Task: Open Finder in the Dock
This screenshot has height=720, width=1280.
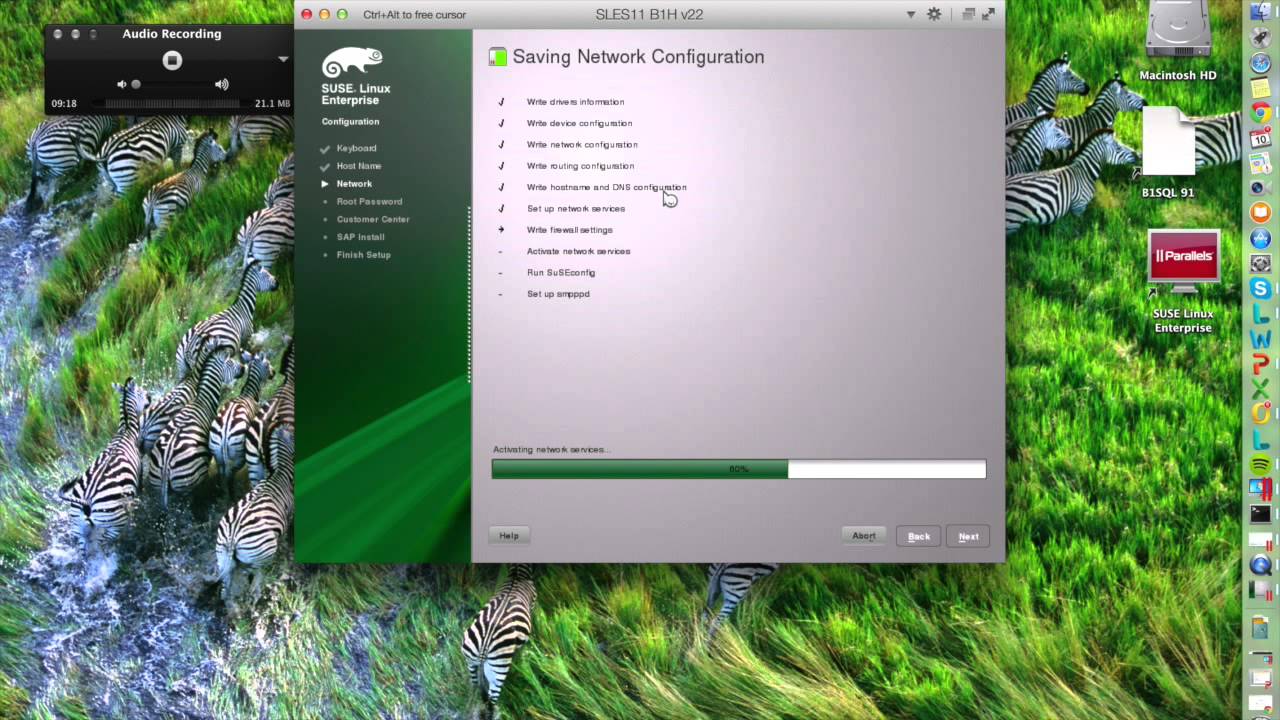Action: [1261, 12]
